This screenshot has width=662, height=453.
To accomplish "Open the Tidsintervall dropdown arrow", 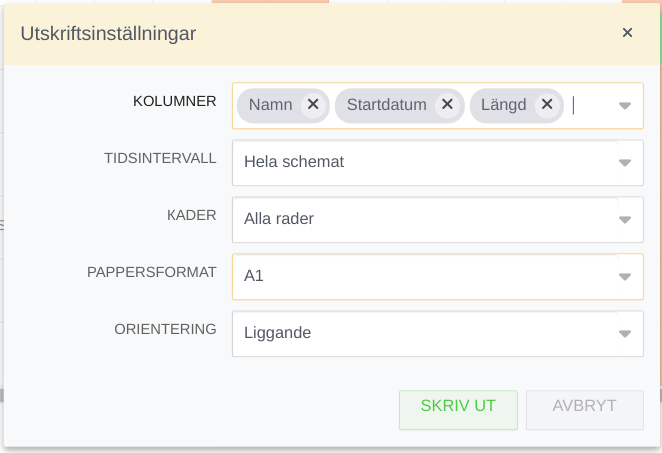I will coord(625,162).
